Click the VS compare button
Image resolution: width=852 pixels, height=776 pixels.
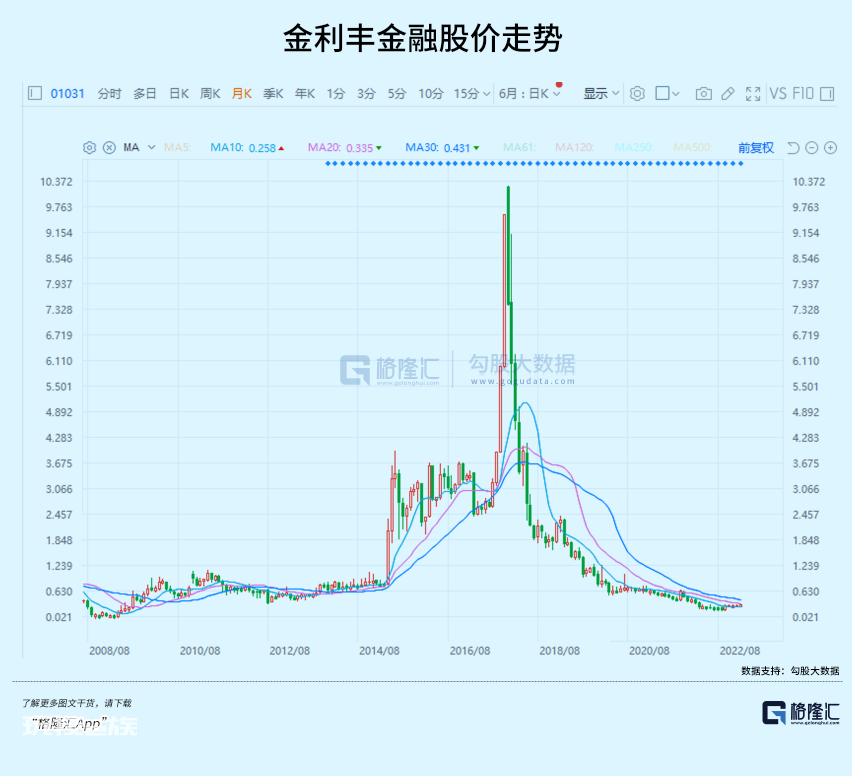coord(778,93)
